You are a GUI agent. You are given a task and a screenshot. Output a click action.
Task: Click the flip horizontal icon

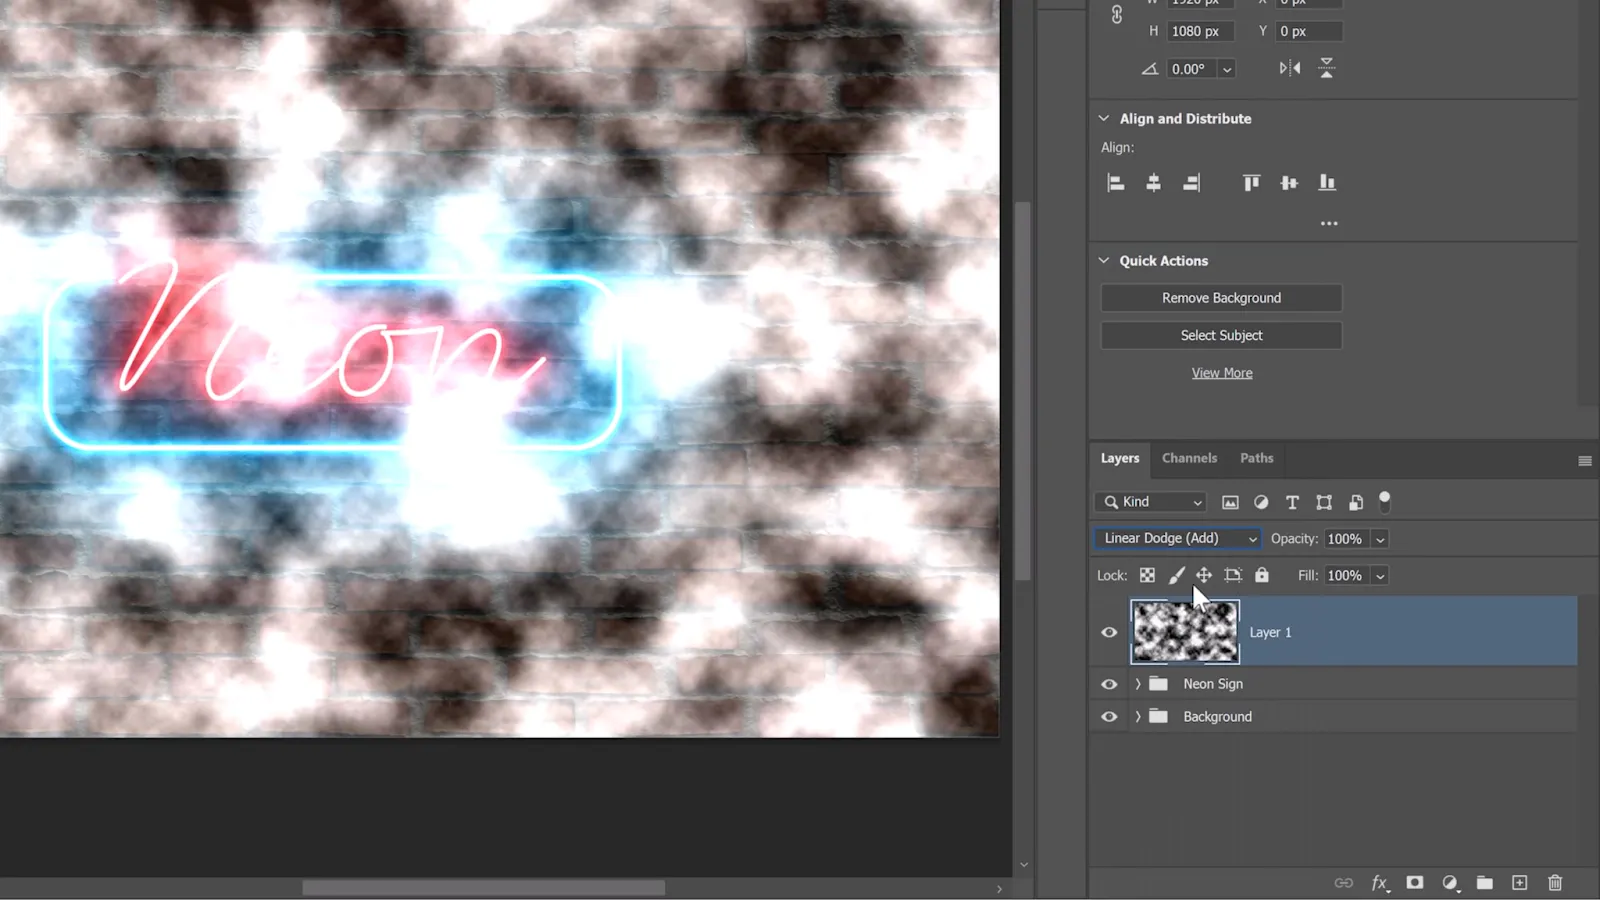coord(1290,68)
